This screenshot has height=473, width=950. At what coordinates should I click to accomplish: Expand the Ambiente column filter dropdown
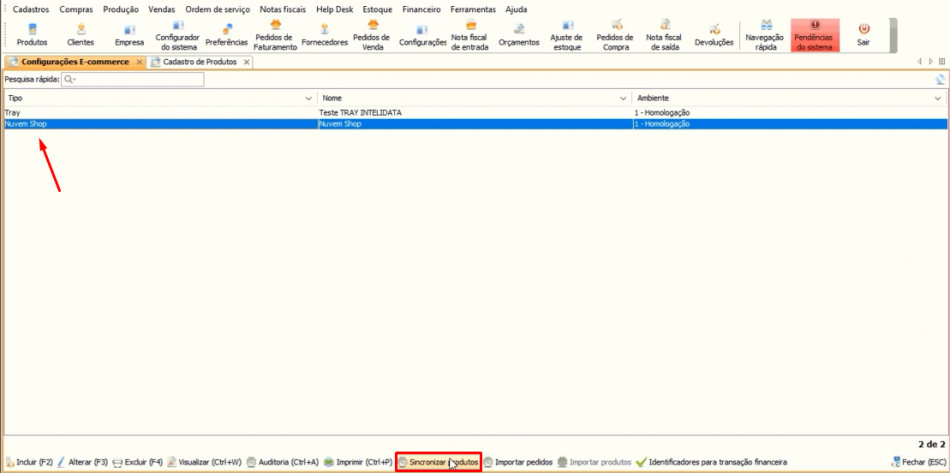click(x=938, y=98)
